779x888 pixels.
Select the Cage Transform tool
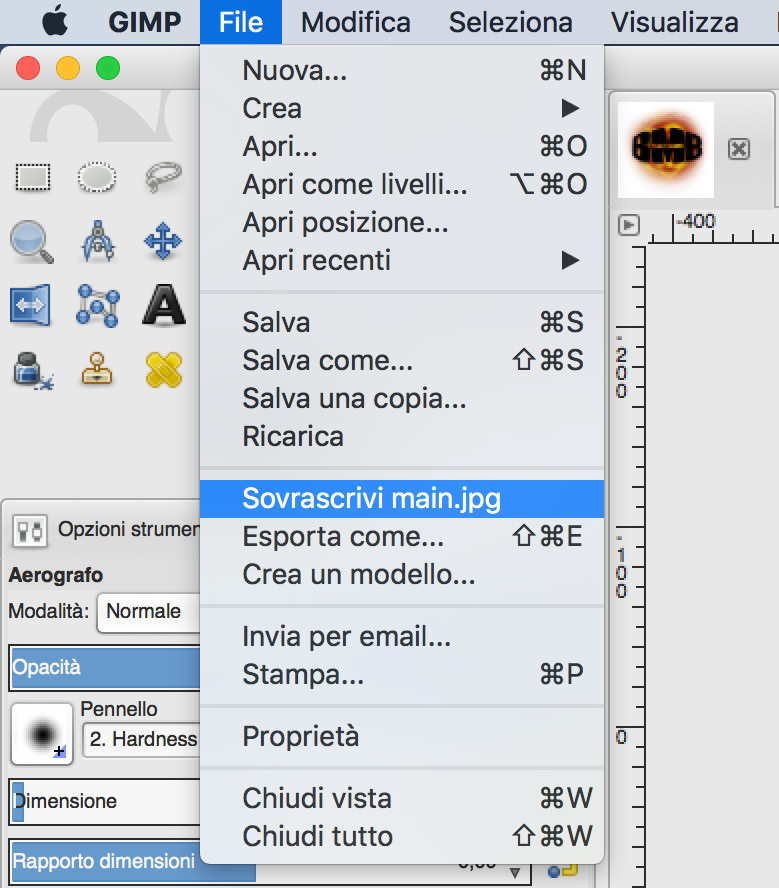click(x=97, y=305)
